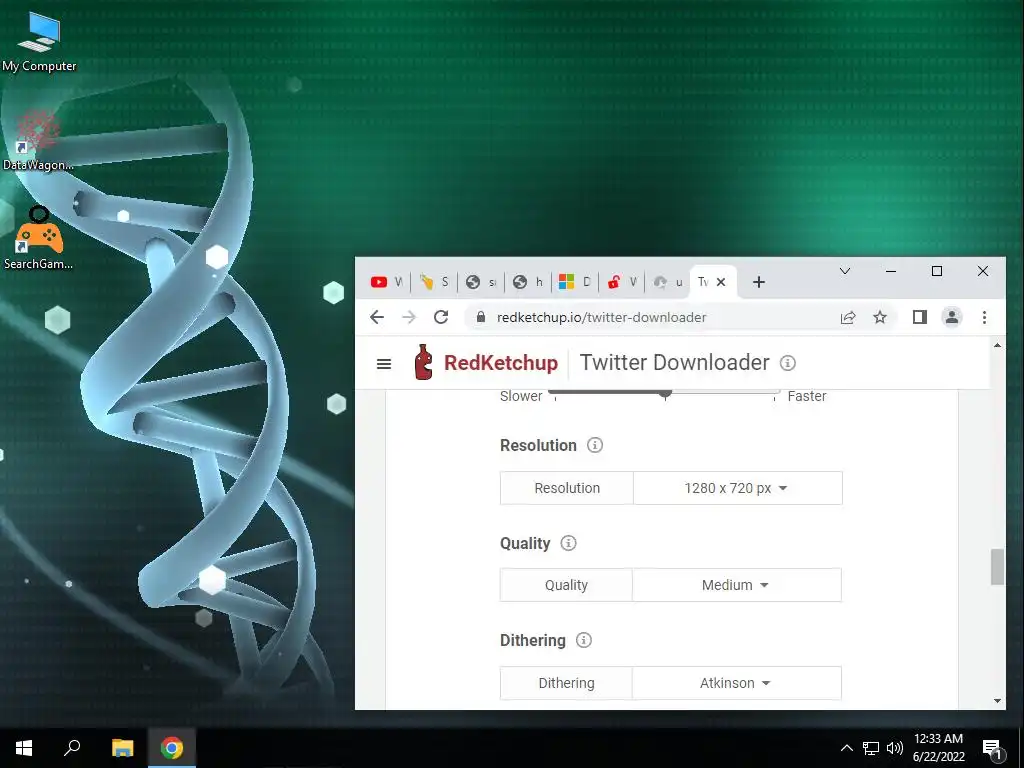Switch to the globe tab labeled si
Viewport: 1024px width, 768px height.
[x=481, y=282]
